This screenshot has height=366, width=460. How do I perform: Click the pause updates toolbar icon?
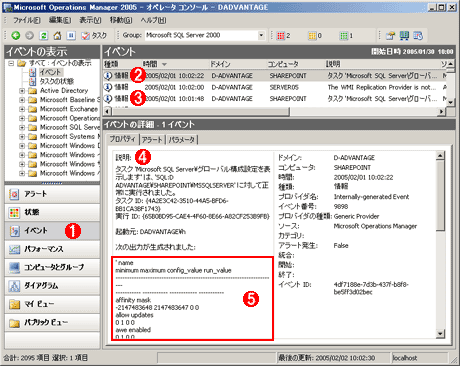pos(71,35)
